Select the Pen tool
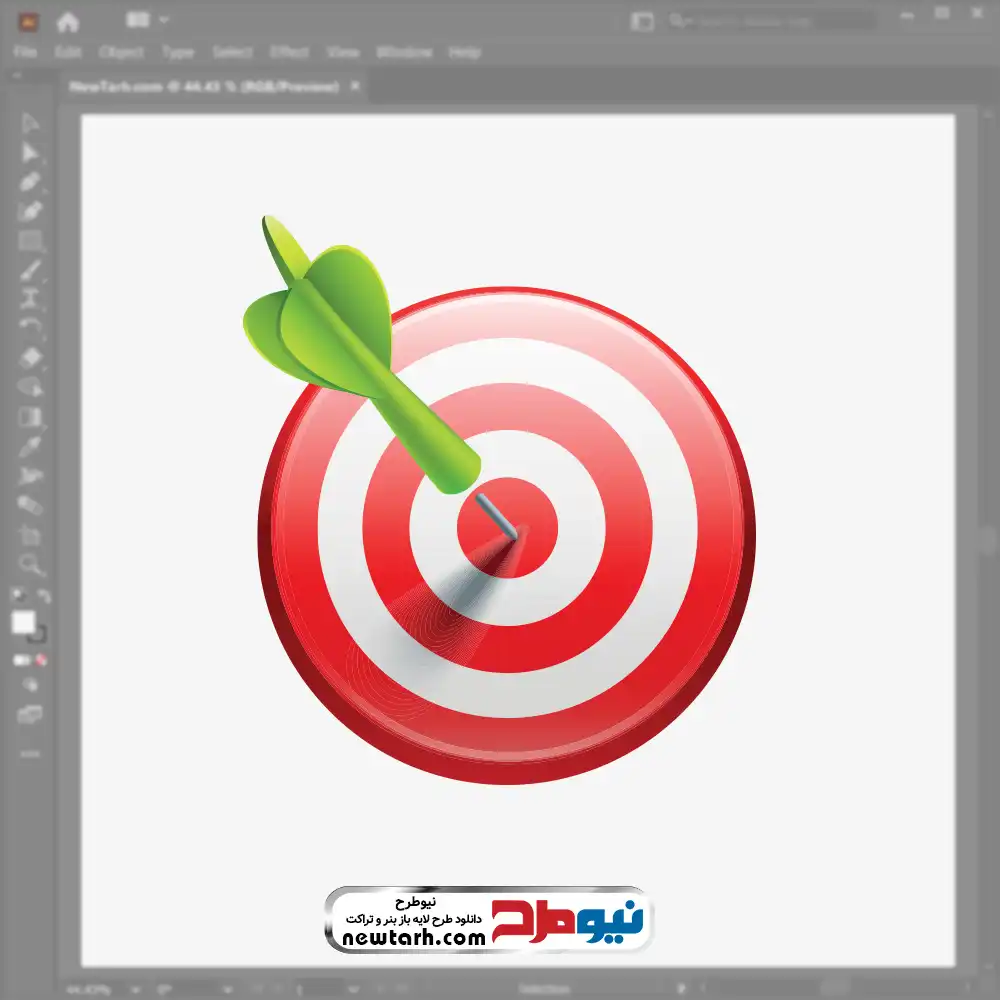 [x=30, y=182]
